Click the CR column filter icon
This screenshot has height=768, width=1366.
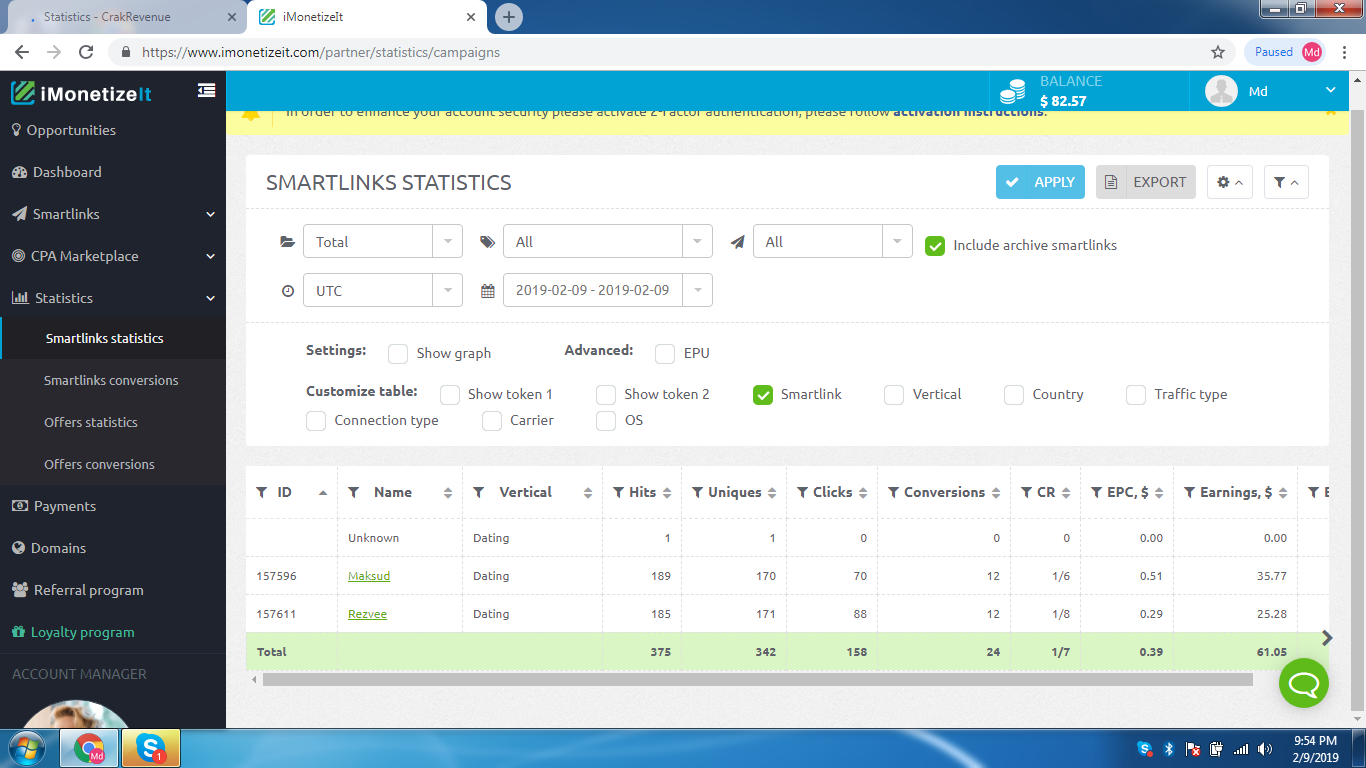click(1027, 492)
